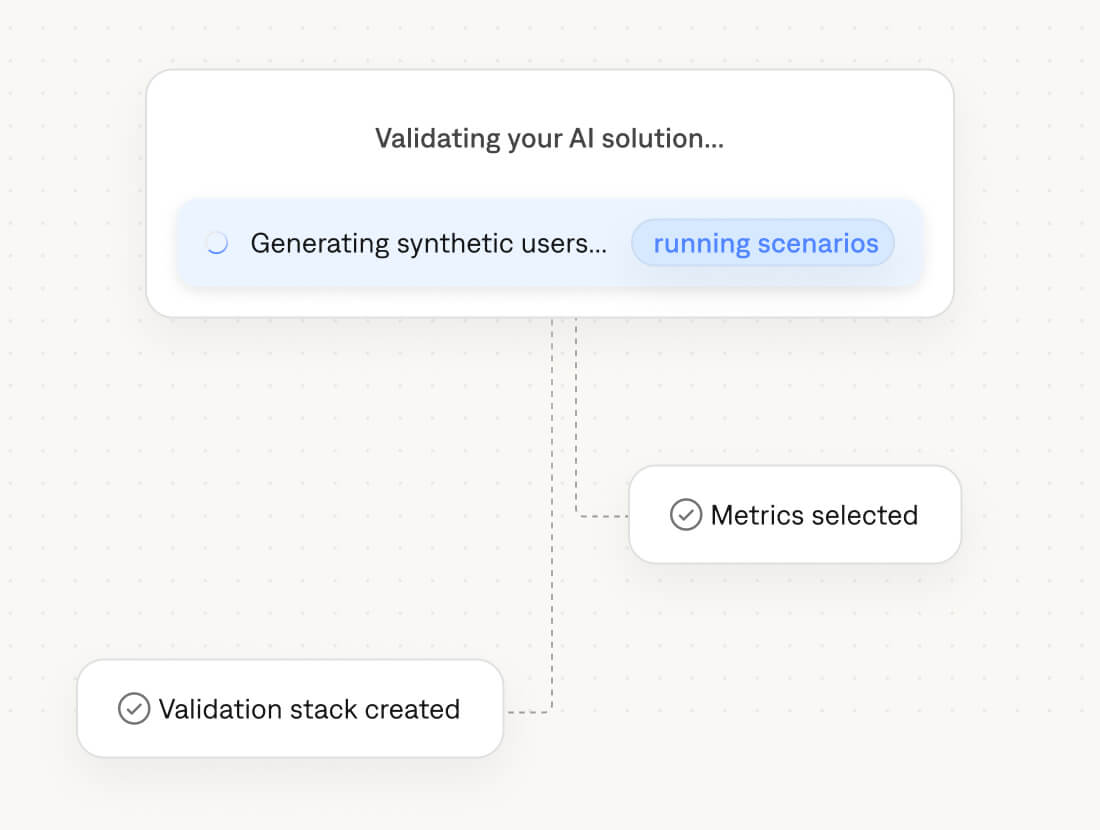Click the word "created" in the bottom card
This screenshot has width=1100, height=830.
pos(412,709)
